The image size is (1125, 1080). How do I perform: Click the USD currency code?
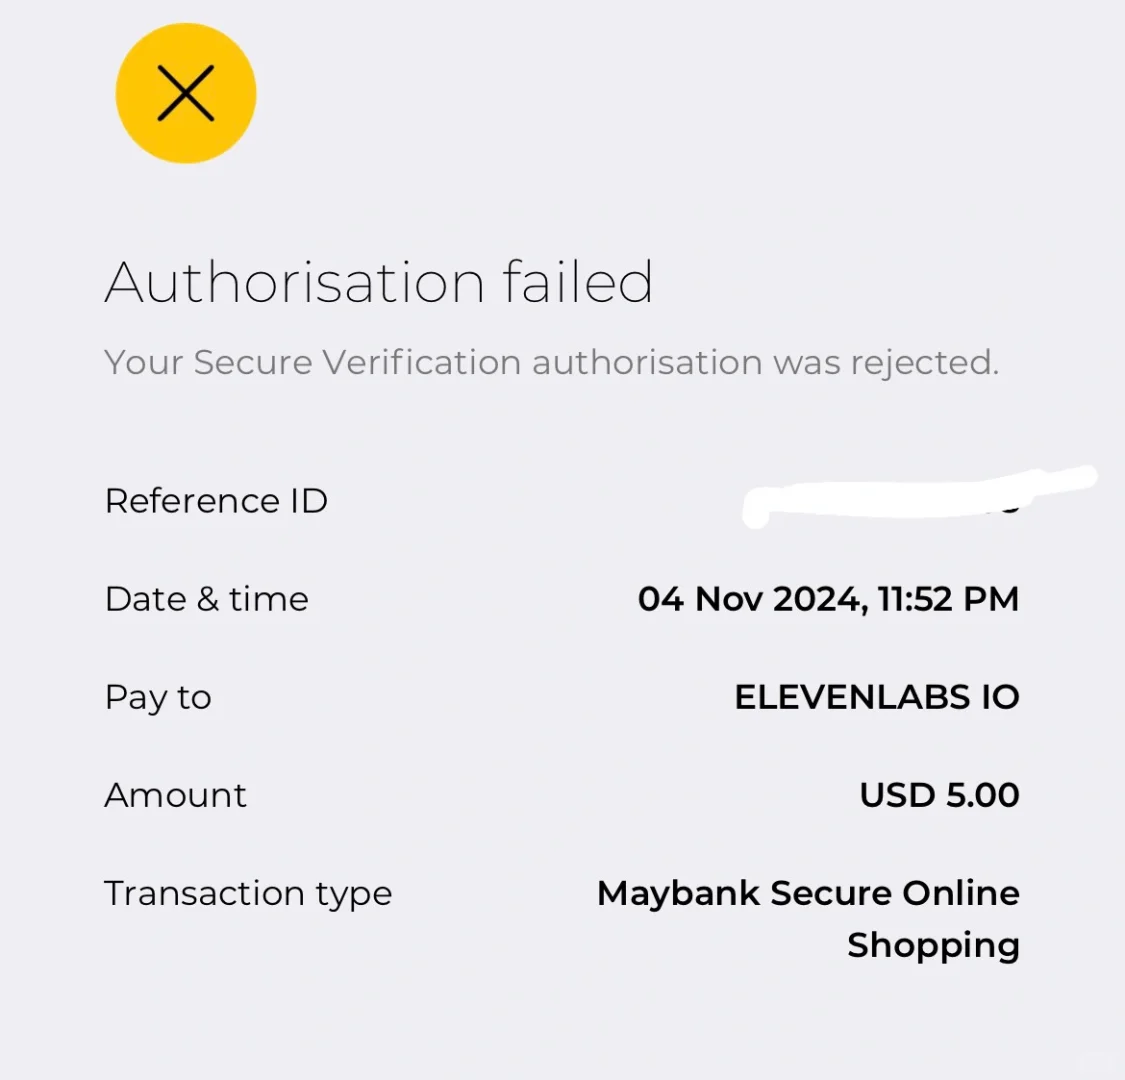point(898,795)
